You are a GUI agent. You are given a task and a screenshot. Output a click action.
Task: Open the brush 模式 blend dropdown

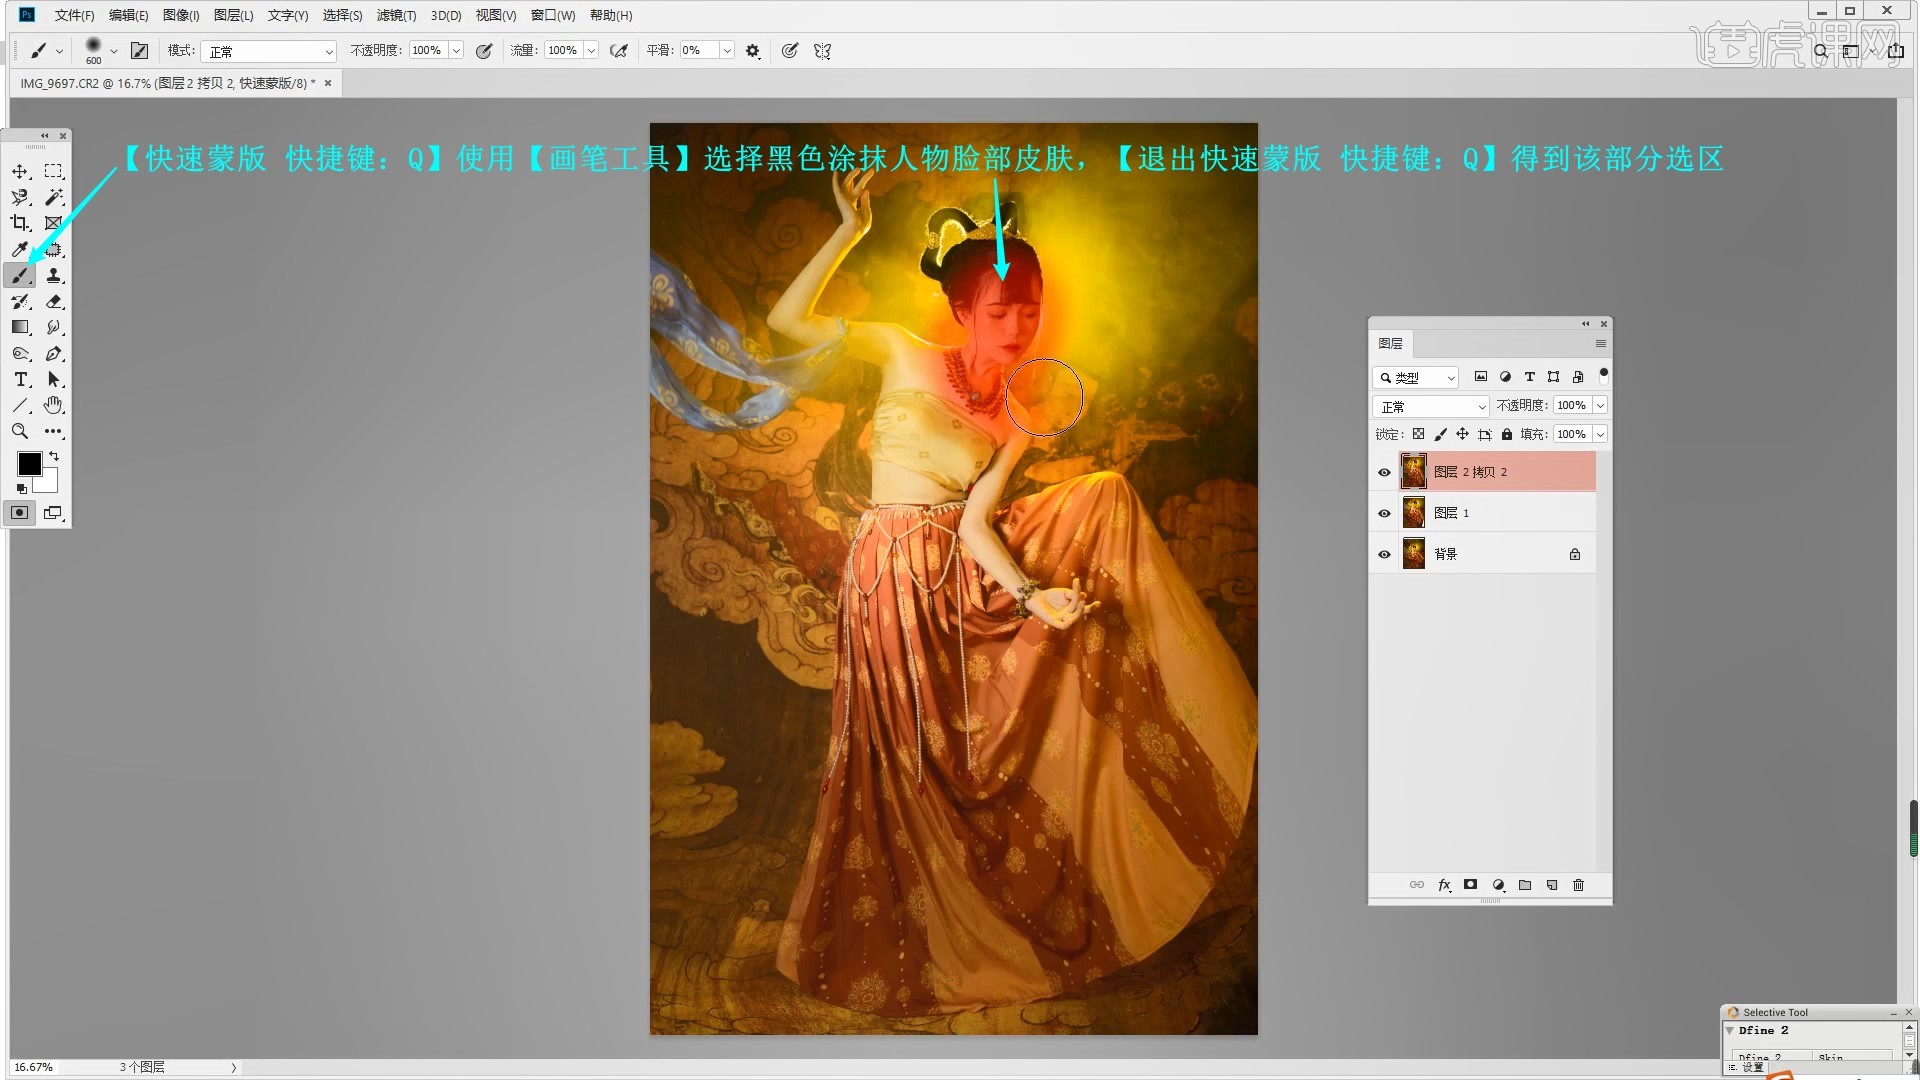point(268,51)
